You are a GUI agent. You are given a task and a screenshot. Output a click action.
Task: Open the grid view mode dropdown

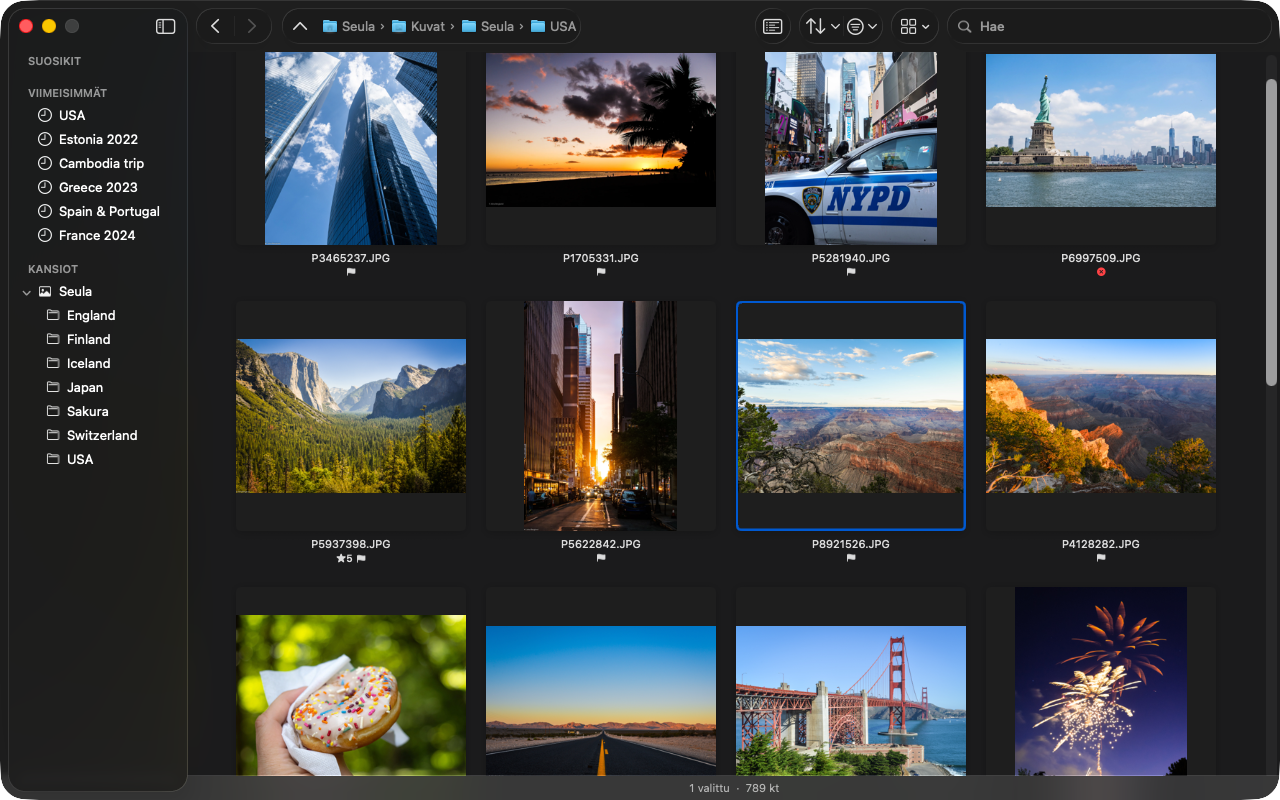[x=914, y=27]
